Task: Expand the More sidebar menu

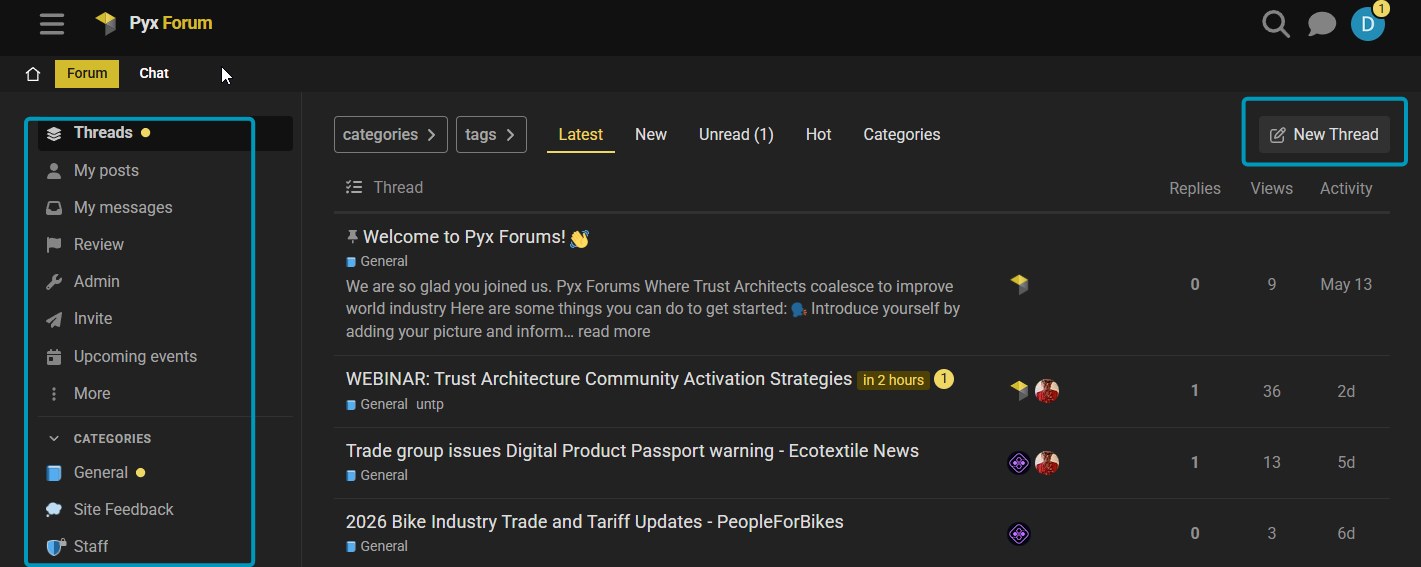Action: (92, 394)
